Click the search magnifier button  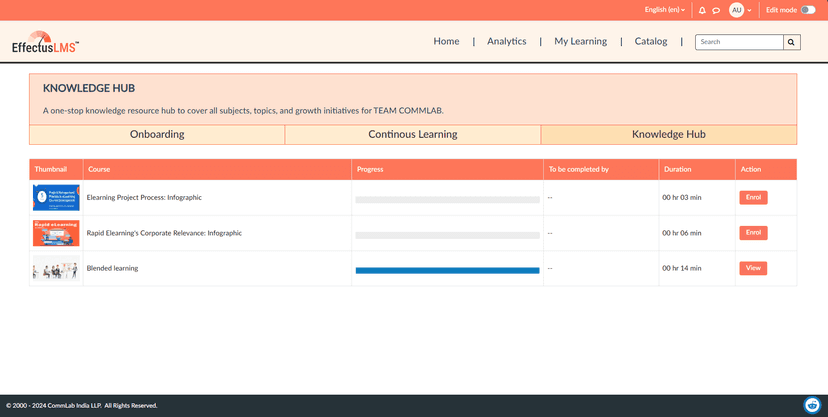pos(791,42)
